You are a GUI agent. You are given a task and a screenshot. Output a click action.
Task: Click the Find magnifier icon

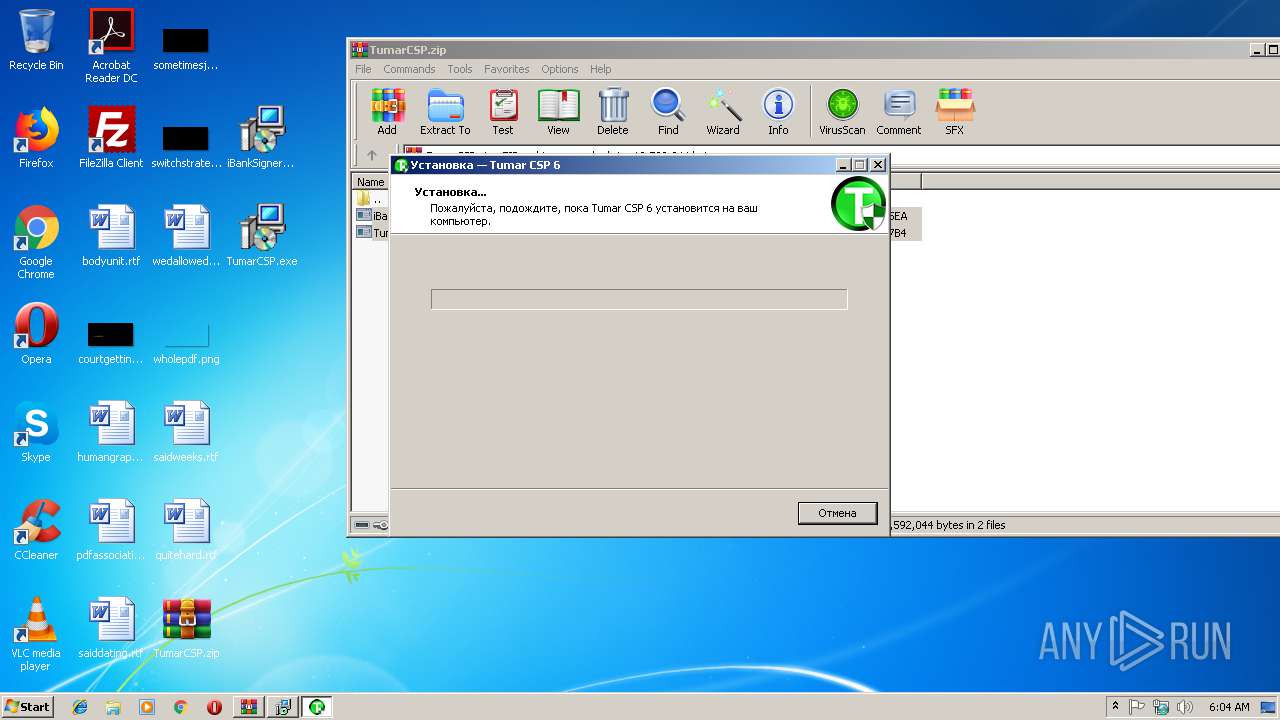pos(668,111)
